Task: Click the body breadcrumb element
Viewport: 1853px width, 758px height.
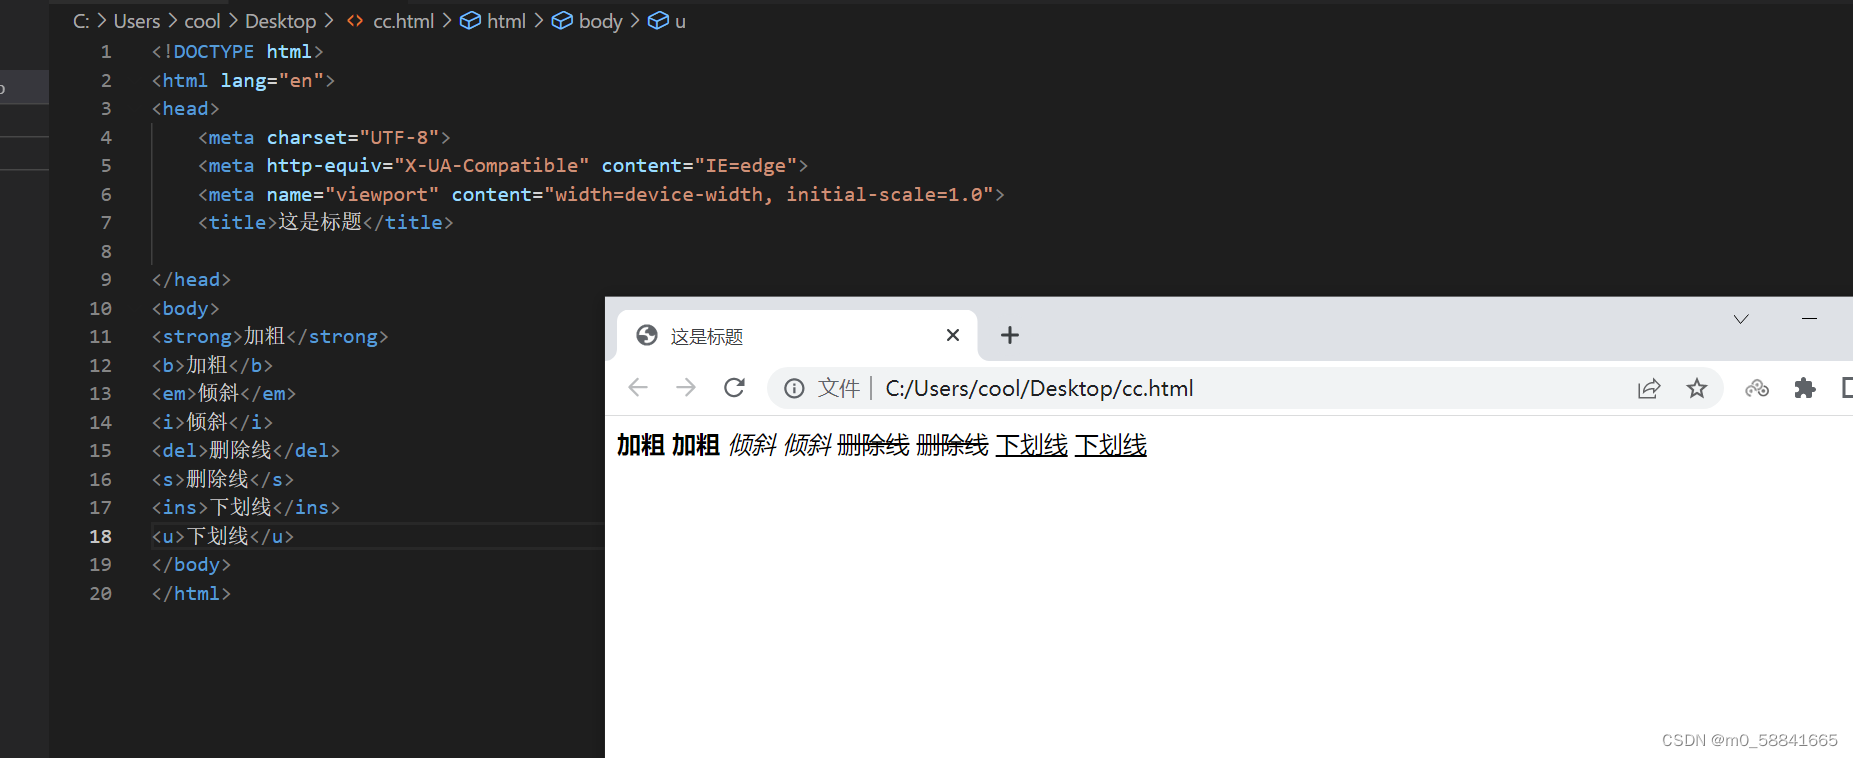Action: pos(587,21)
